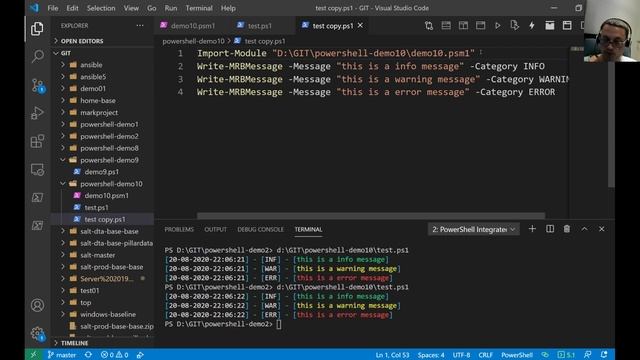Click the Server%202019 folder
The width and height of the screenshot is (640, 360).
coord(106,279)
